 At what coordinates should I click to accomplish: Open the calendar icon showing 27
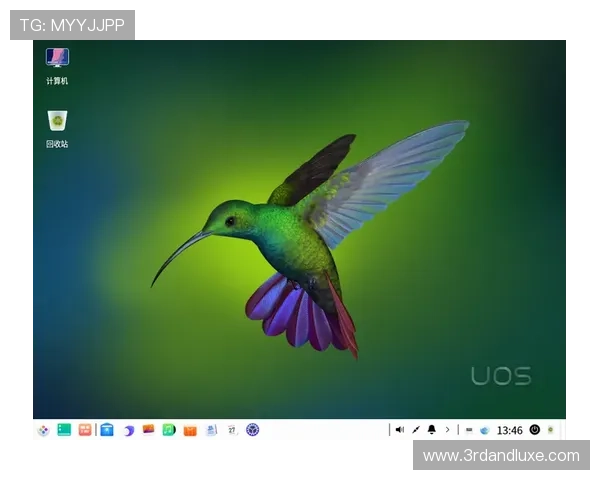[231, 430]
